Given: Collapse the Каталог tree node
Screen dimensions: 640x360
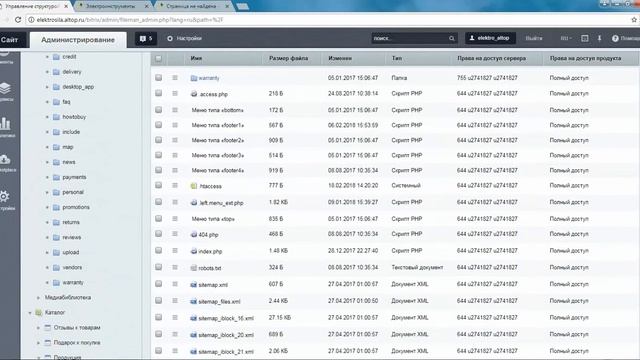Looking at the screenshot, I should tap(30, 313).
